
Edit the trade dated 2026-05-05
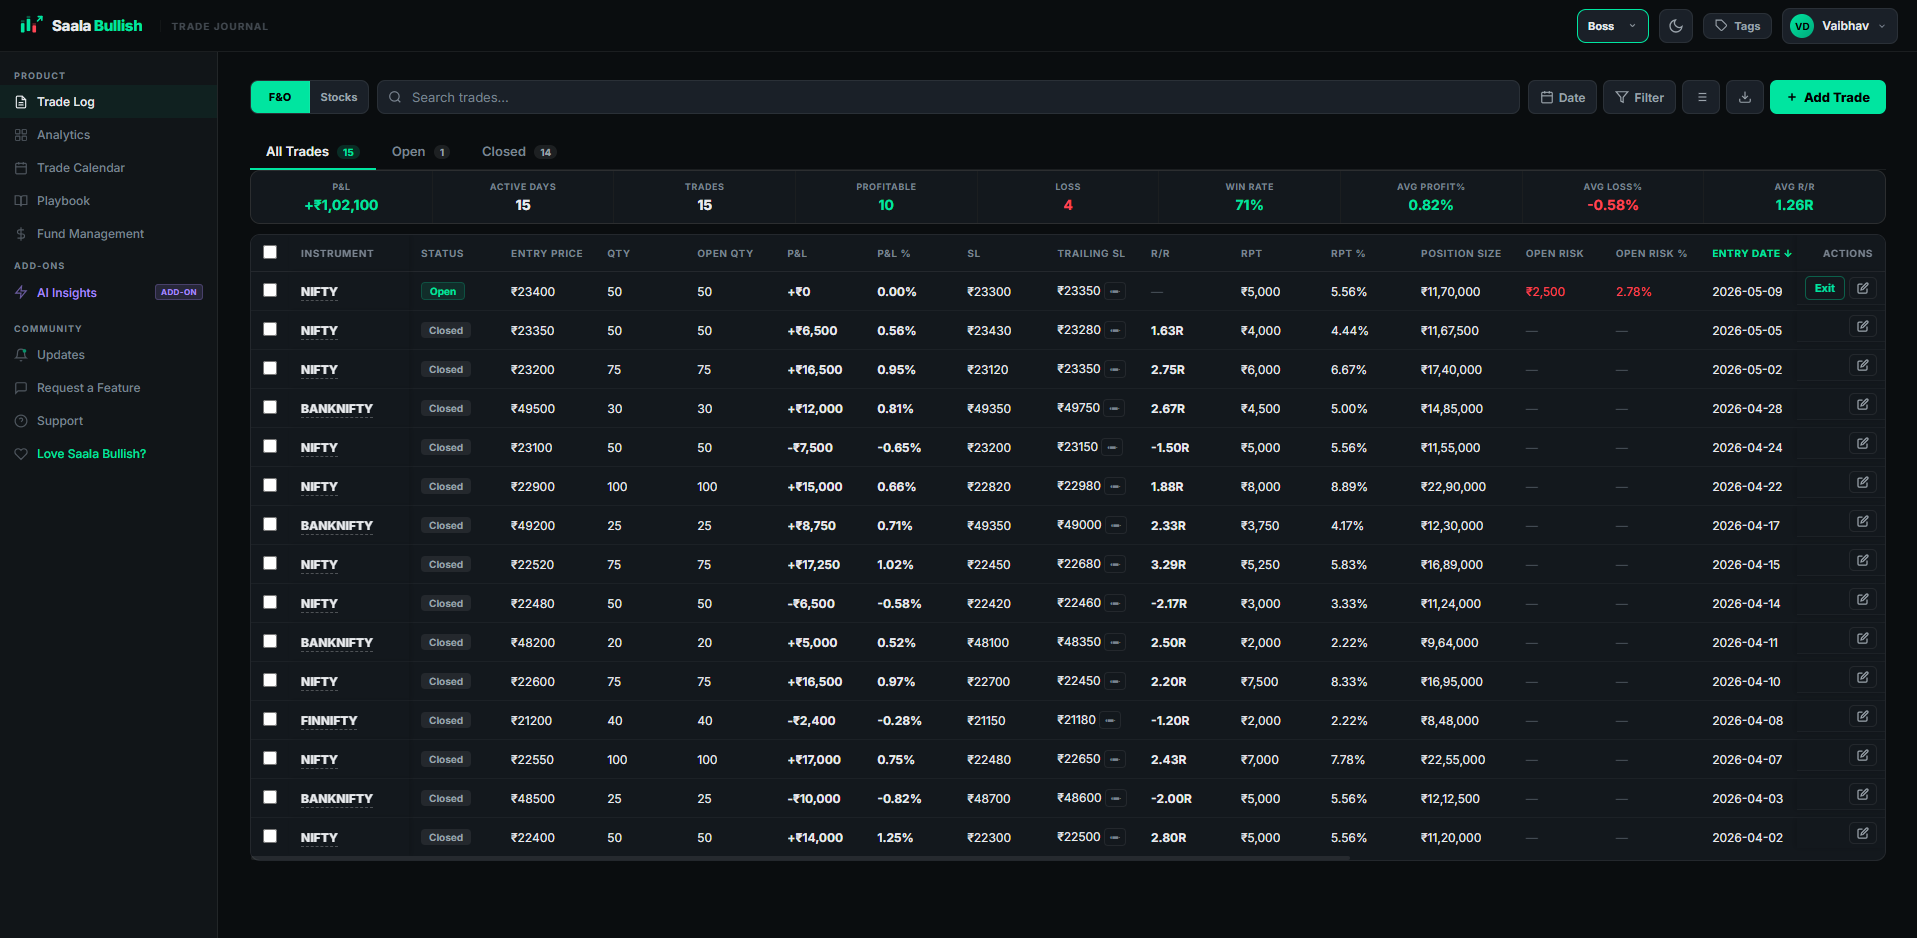pyautogui.click(x=1863, y=326)
